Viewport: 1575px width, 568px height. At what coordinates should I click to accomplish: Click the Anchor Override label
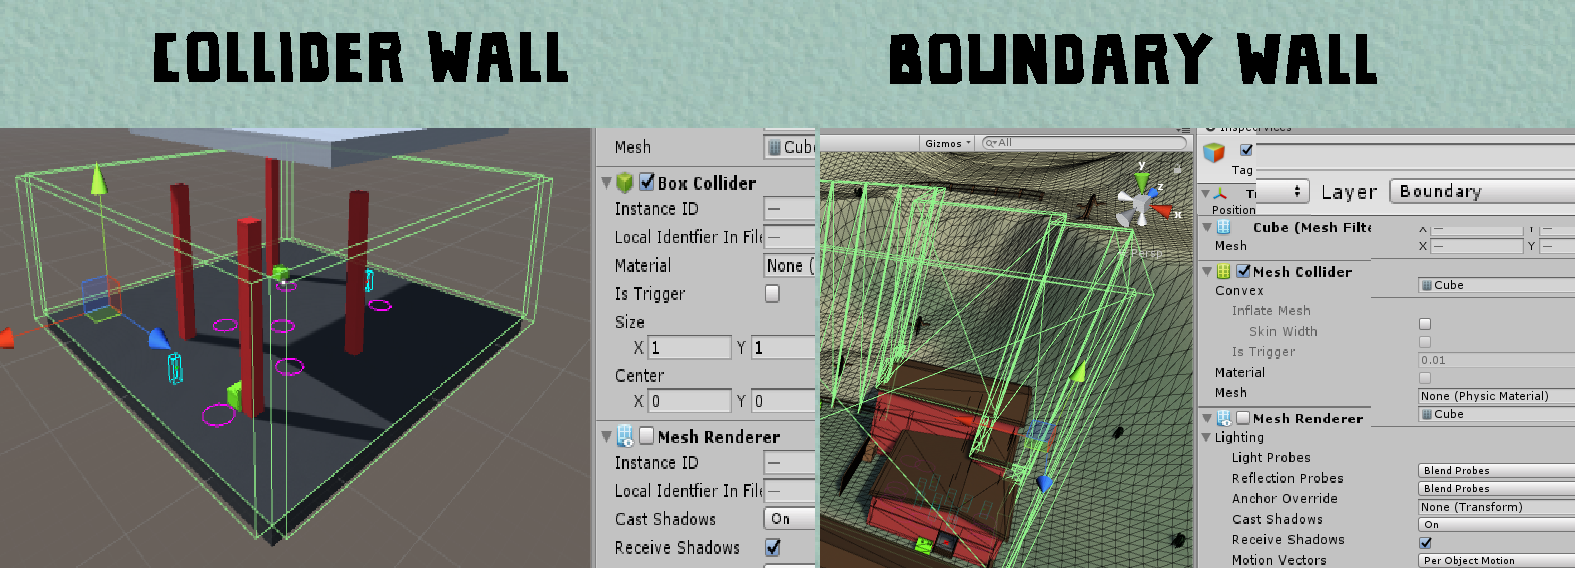point(1285,498)
